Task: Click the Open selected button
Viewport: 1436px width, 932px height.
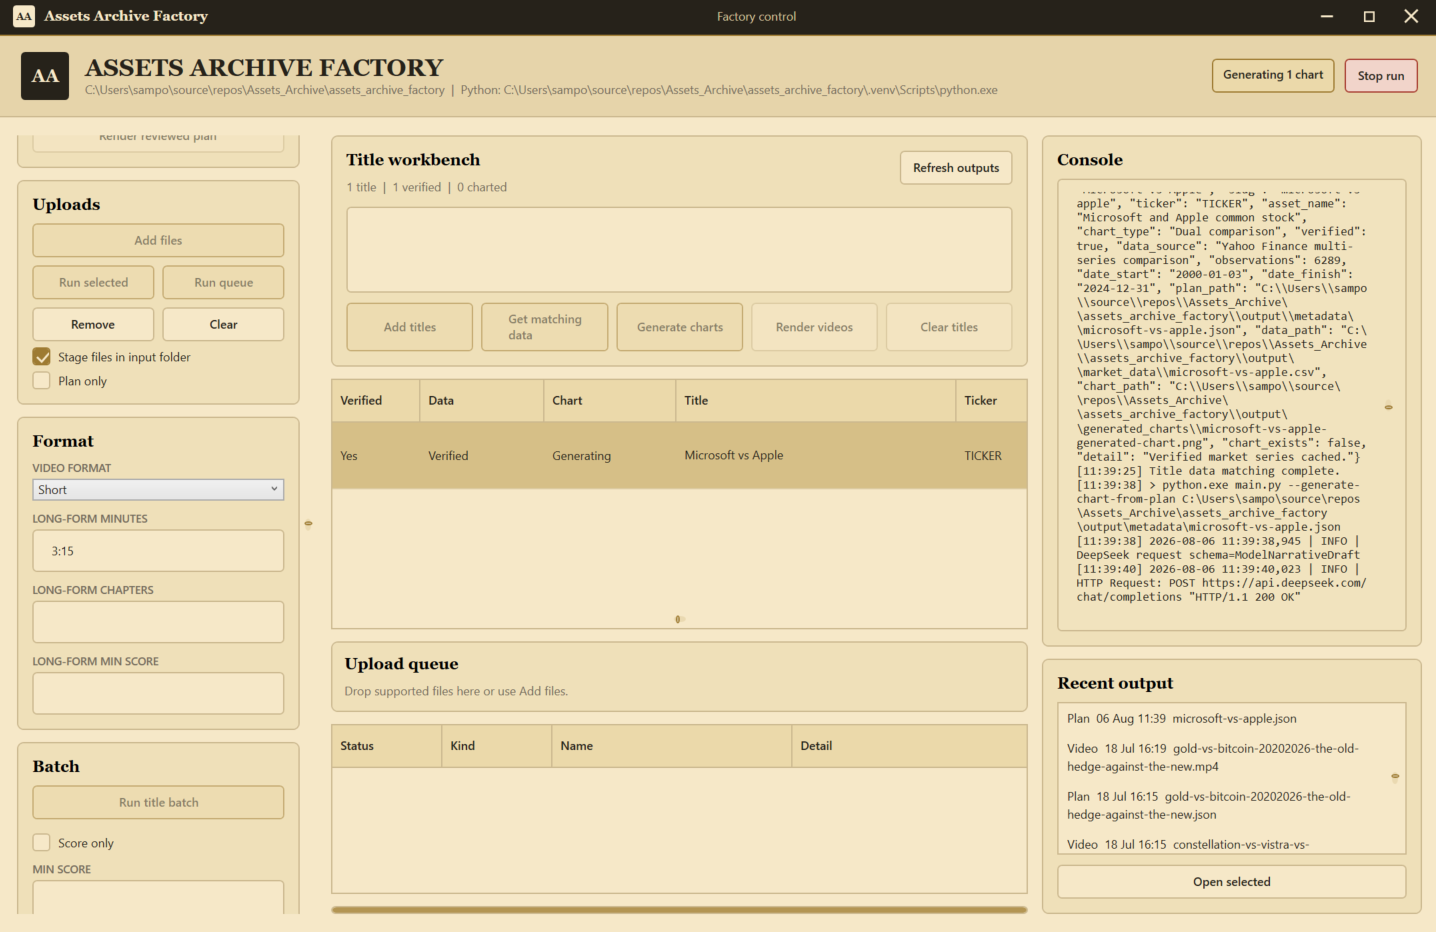Action: tap(1232, 882)
